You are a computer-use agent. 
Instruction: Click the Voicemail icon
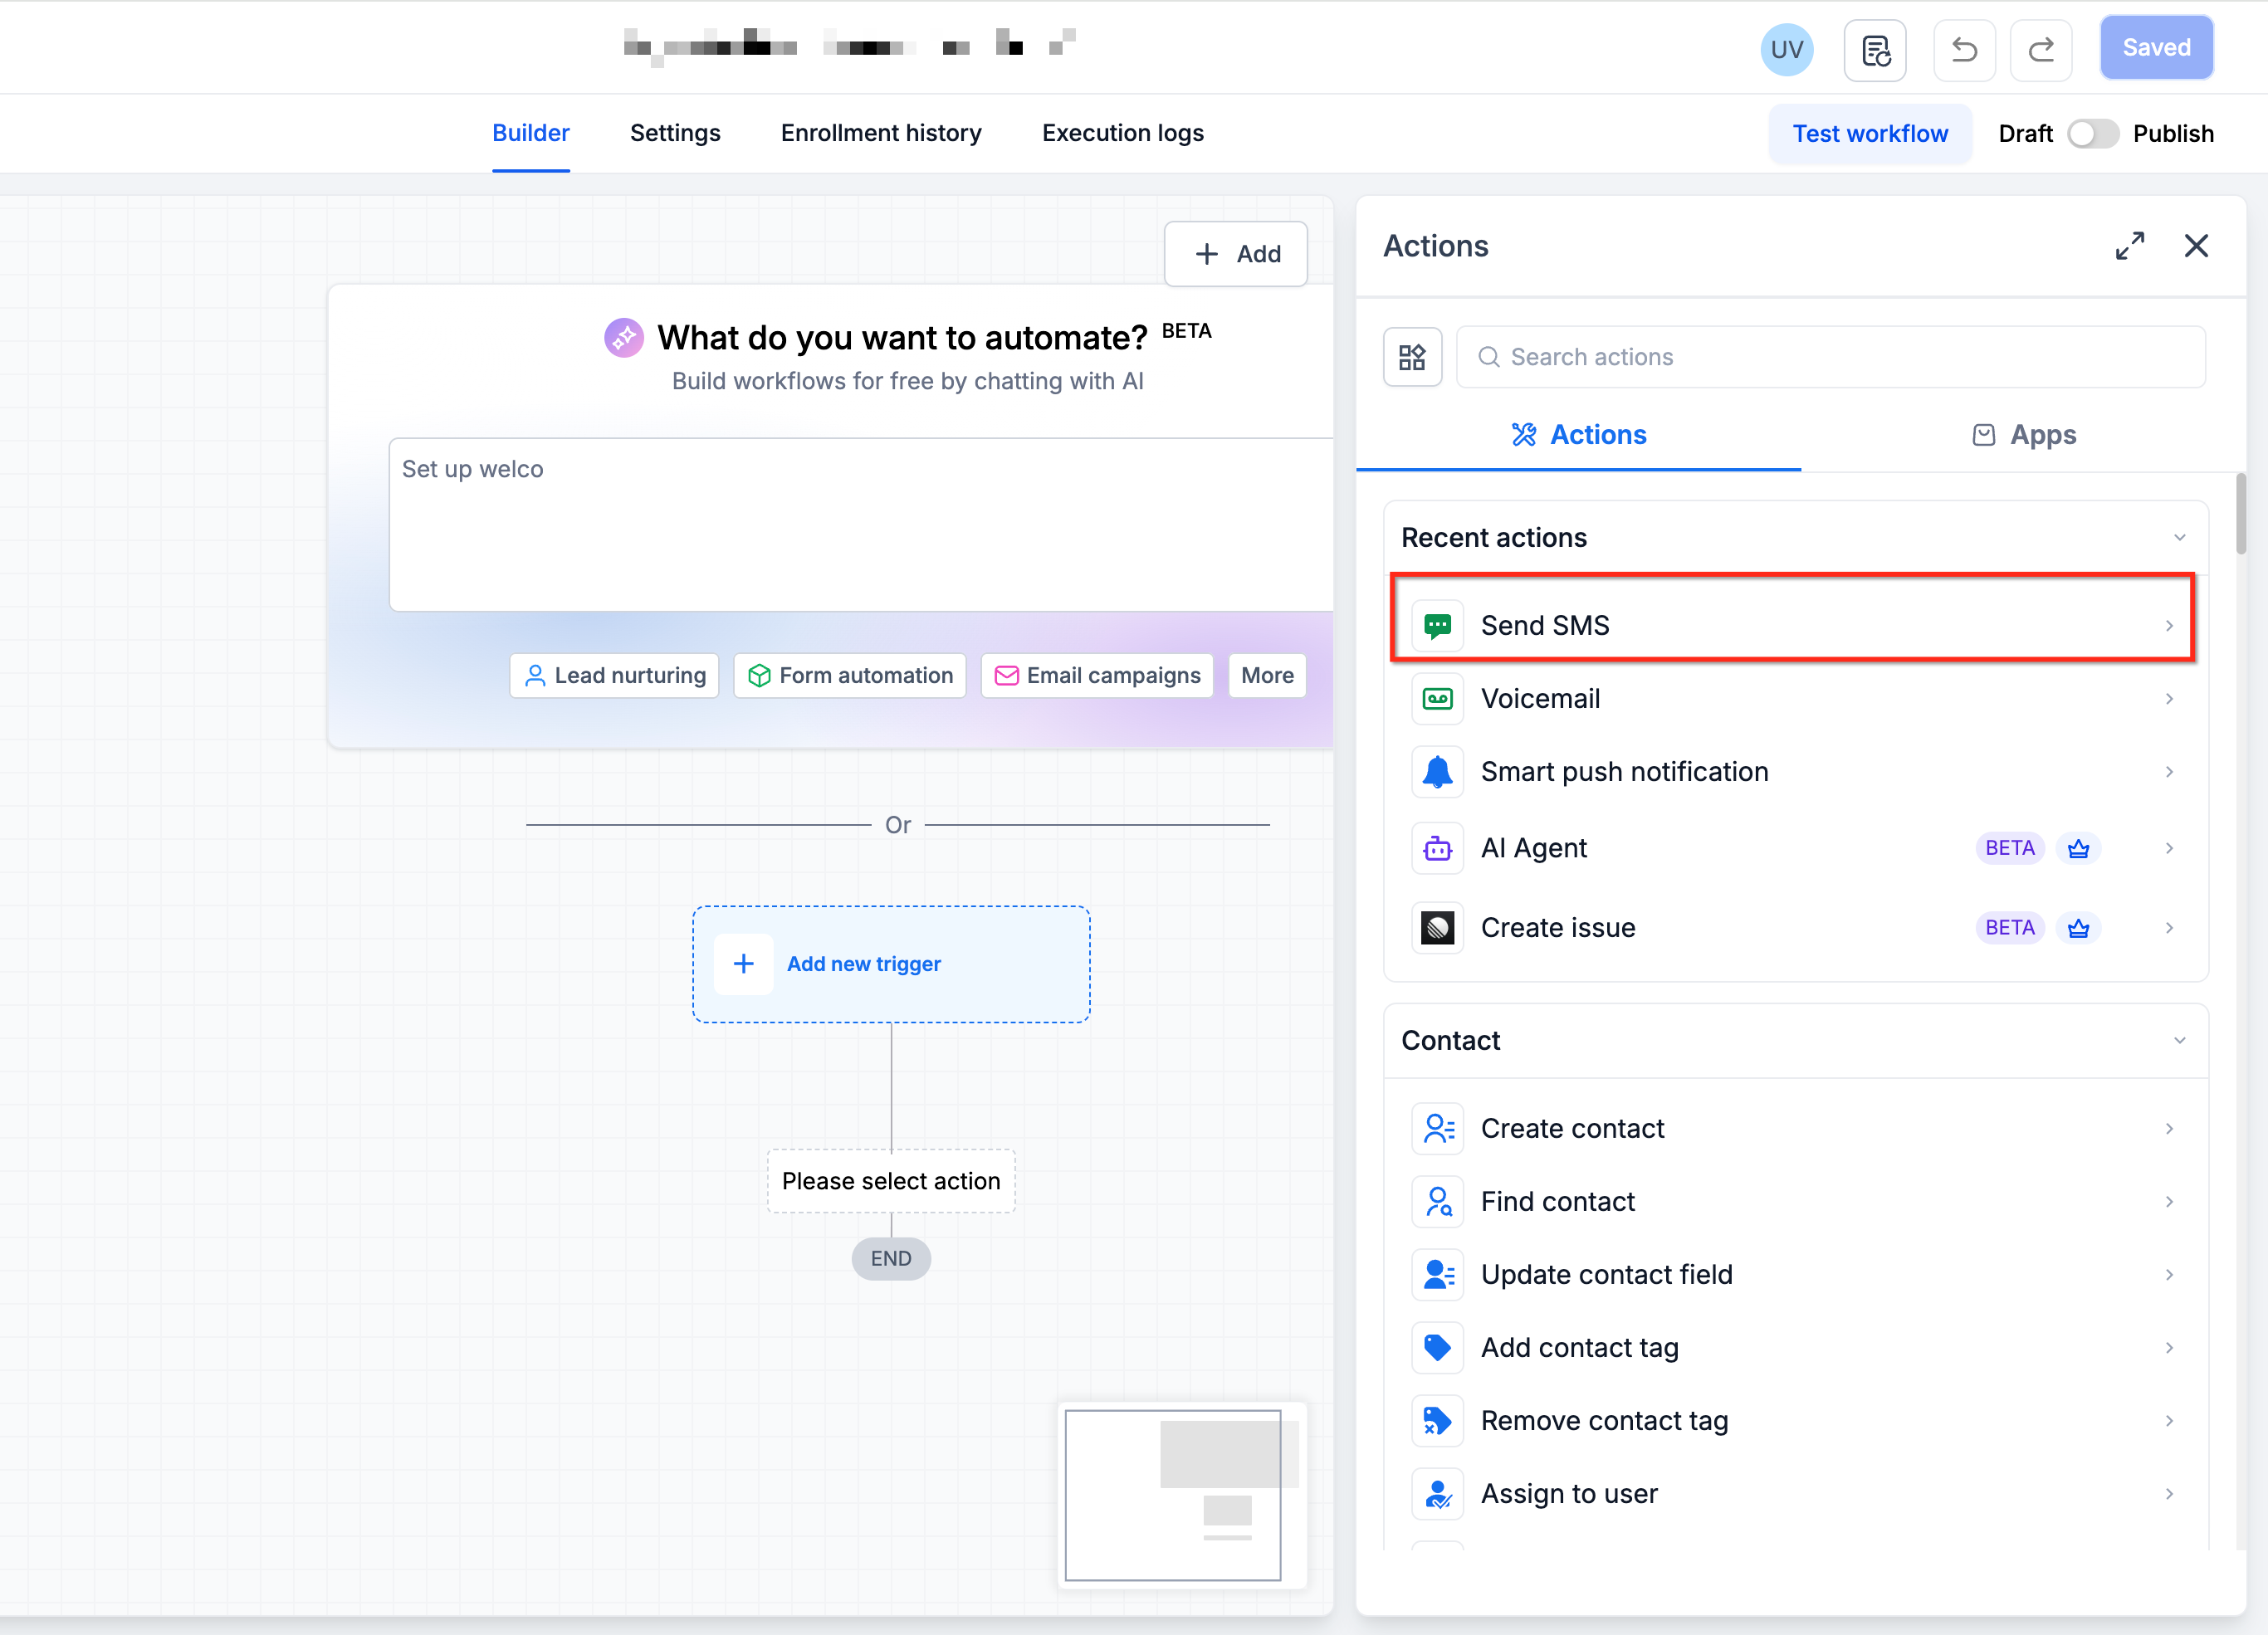1437,699
